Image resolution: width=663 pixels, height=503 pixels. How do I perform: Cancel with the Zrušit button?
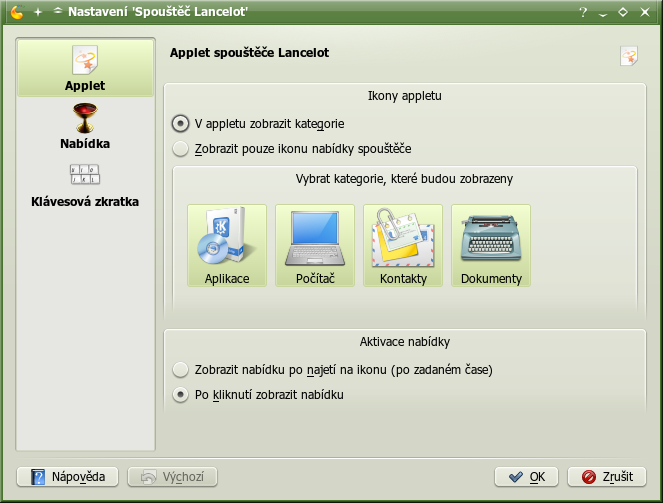(607, 477)
